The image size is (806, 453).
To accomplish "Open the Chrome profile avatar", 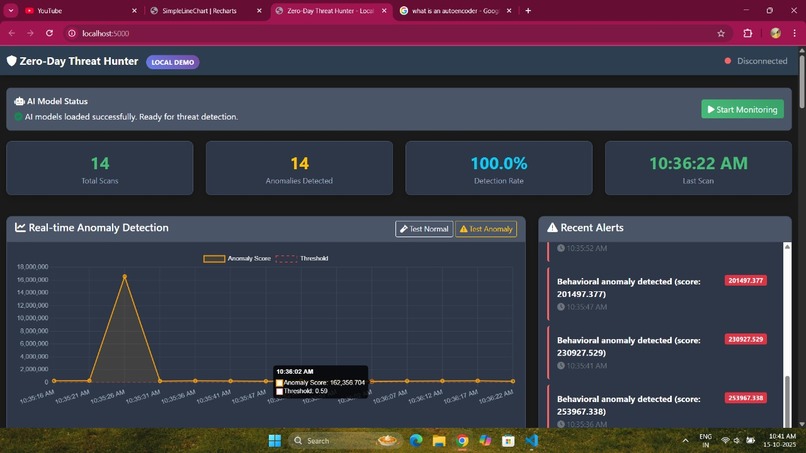I will click(776, 33).
